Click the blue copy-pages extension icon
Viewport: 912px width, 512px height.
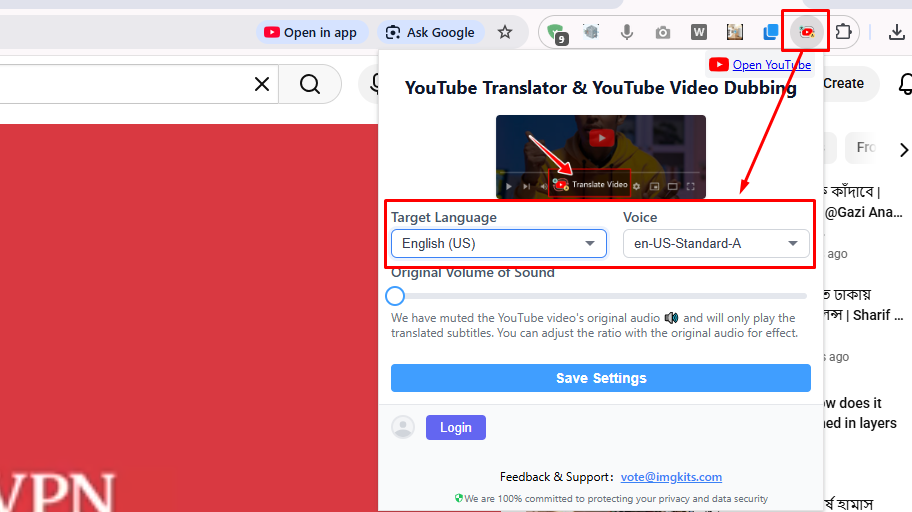pyautogui.click(x=771, y=33)
